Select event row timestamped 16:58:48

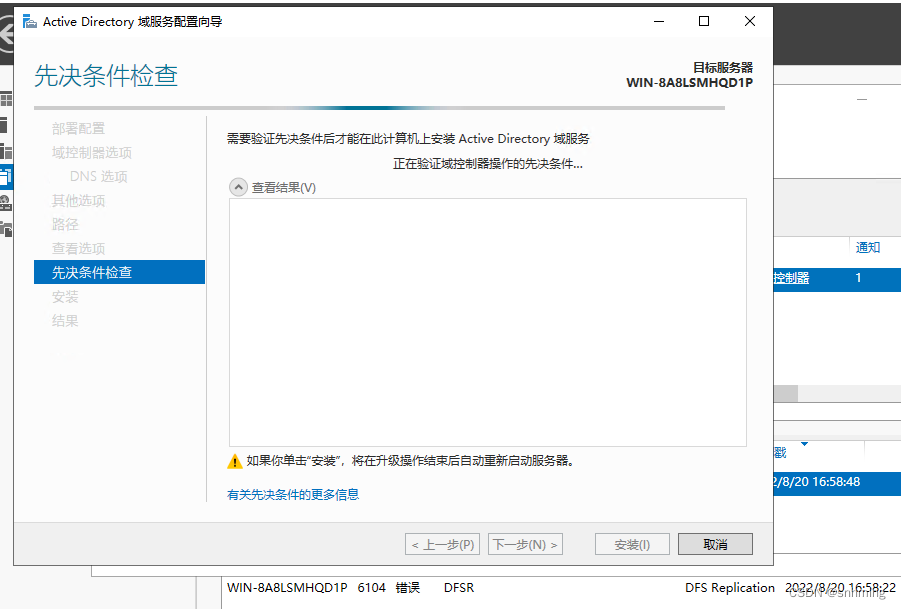point(837,483)
